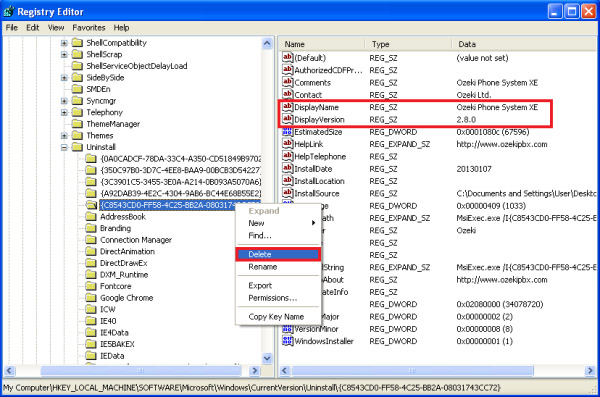Viewport: 600px width, 397px height.
Task: Select the Fontcore key
Action: (x=116, y=286)
